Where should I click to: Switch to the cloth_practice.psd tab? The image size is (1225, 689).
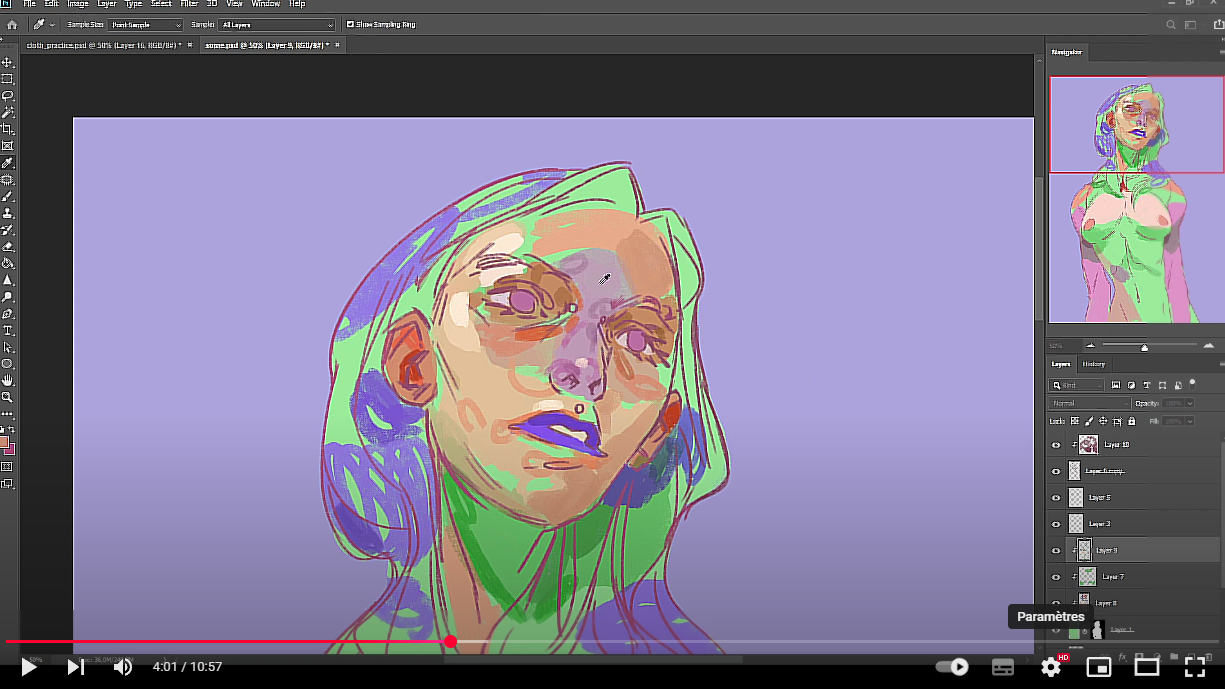point(105,45)
